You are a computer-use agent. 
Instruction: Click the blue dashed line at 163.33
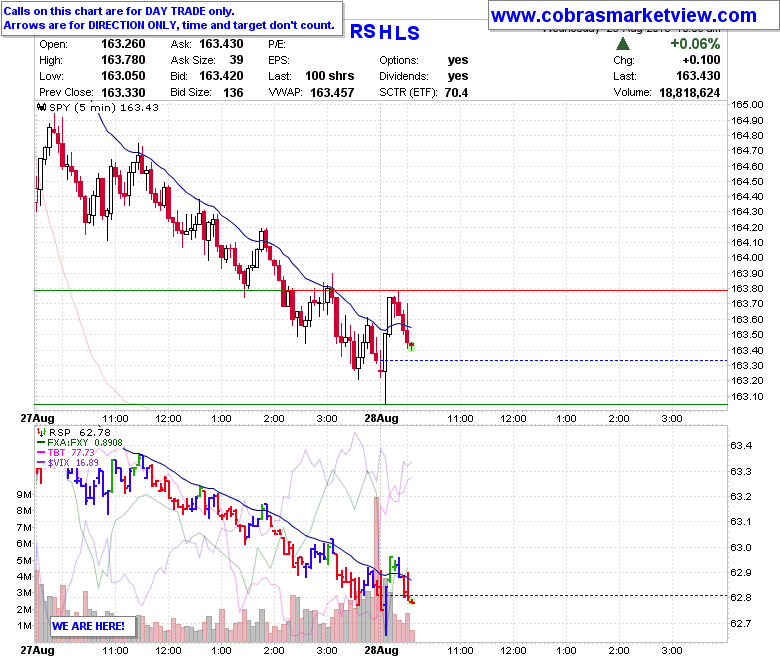[x=556, y=361]
